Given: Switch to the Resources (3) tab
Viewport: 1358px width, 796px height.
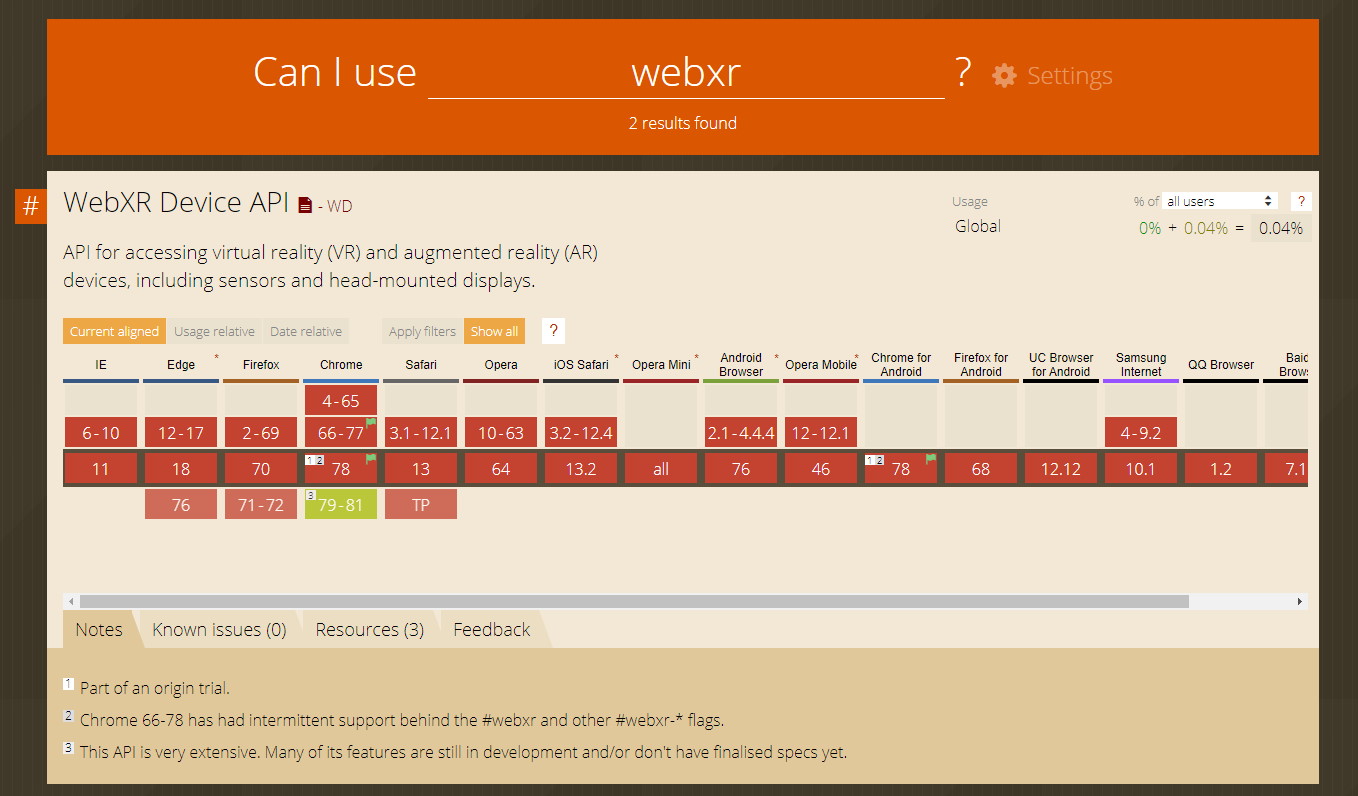Looking at the screenshot, I should pyautogui.click(x=369, y=629).
